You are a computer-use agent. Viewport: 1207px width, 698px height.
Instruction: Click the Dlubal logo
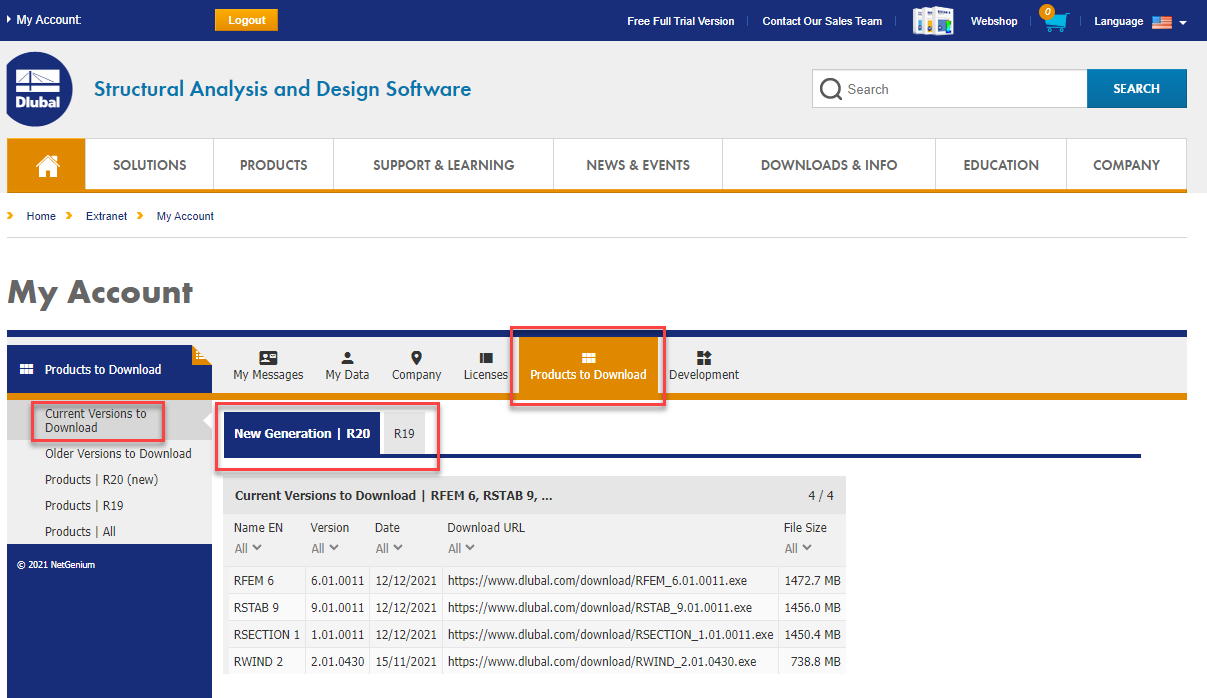point(39,88)
